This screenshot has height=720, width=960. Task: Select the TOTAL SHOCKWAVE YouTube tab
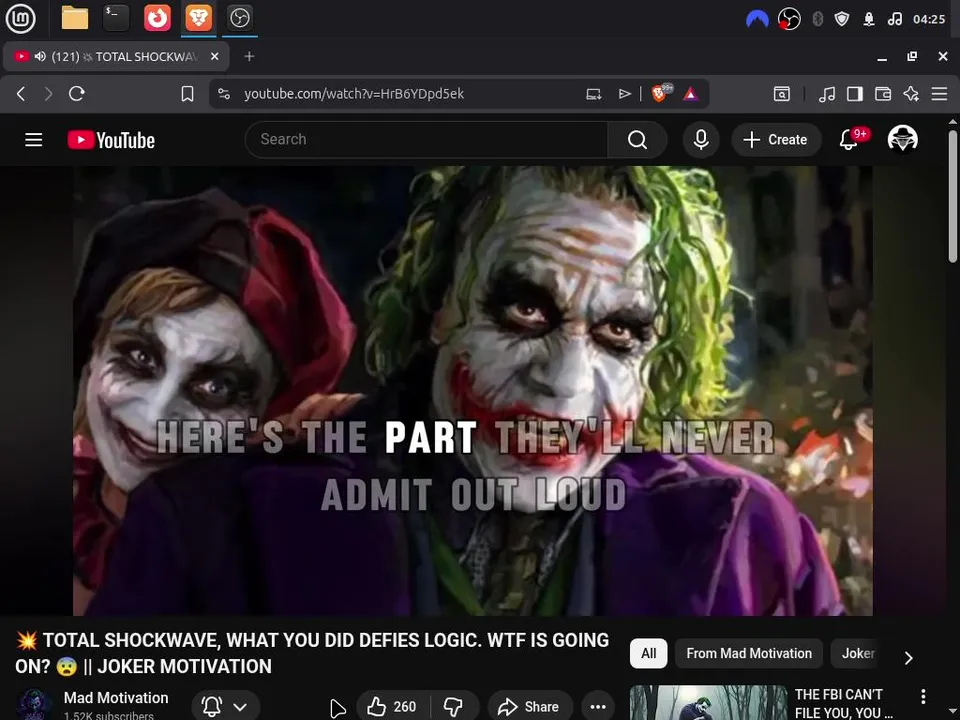(116, 56)
